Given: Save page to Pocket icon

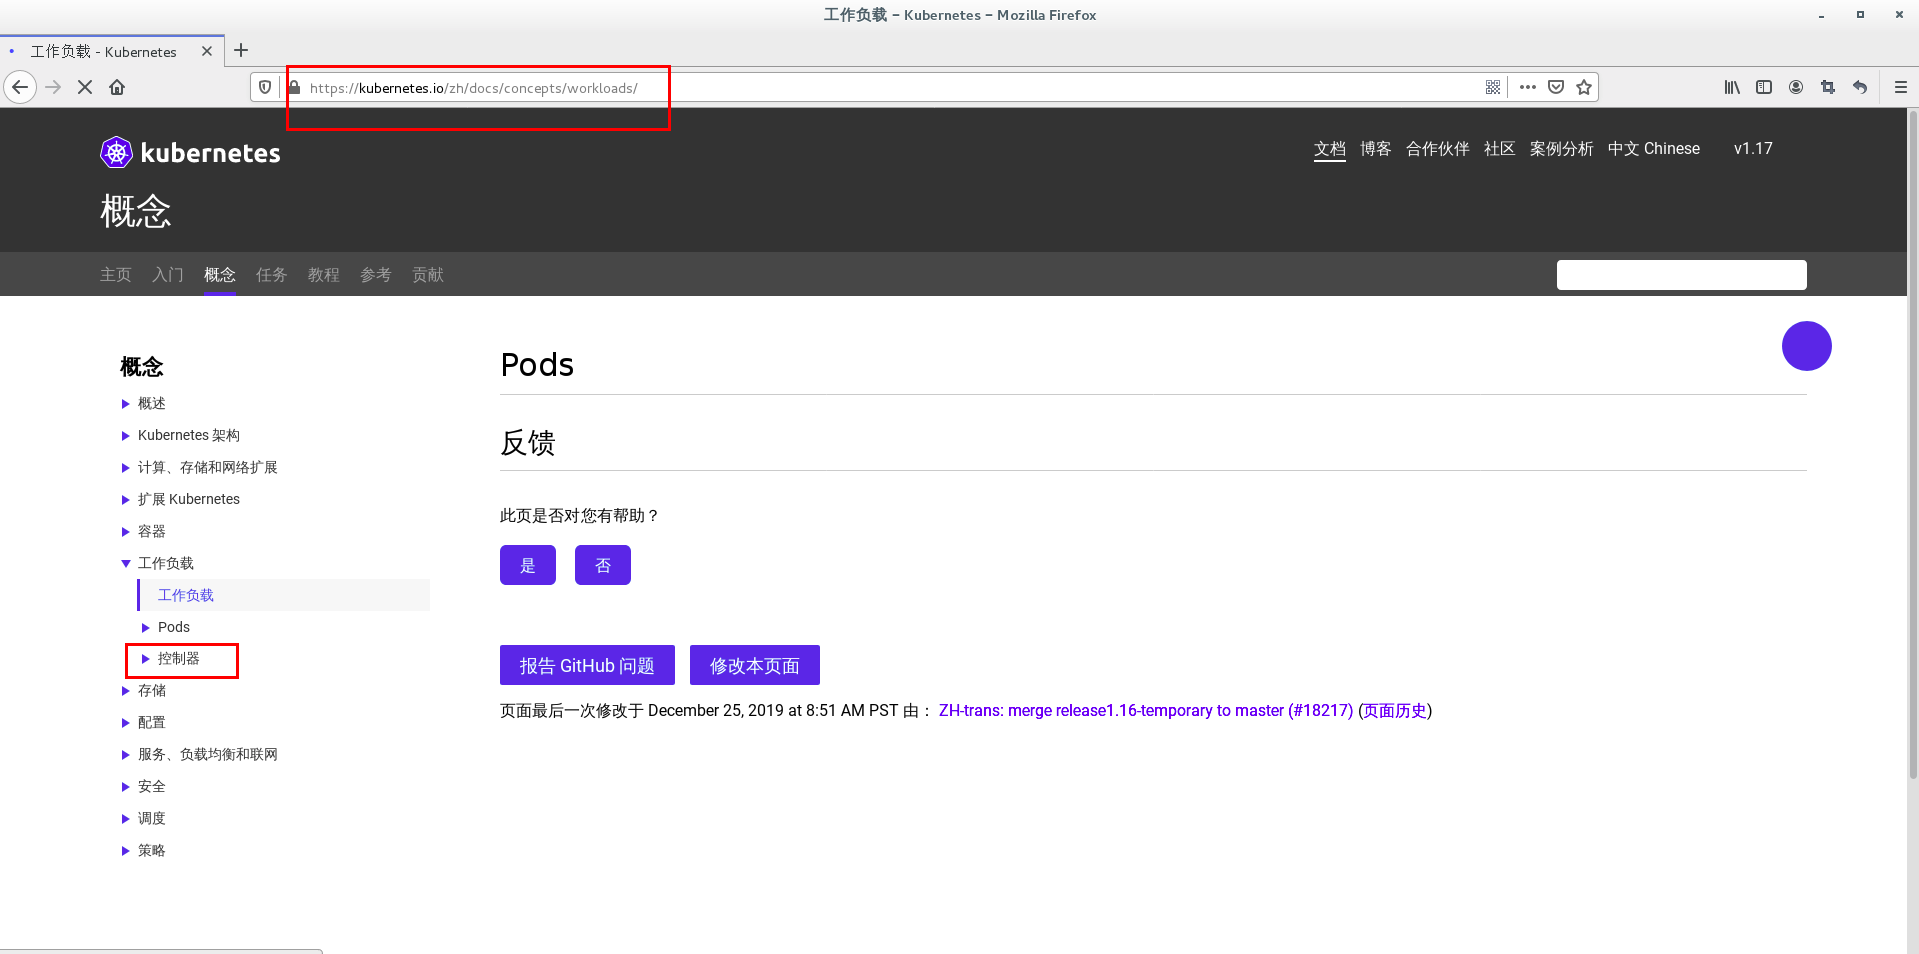Looking at the screenshot, I should click(x=1556, y=87).
